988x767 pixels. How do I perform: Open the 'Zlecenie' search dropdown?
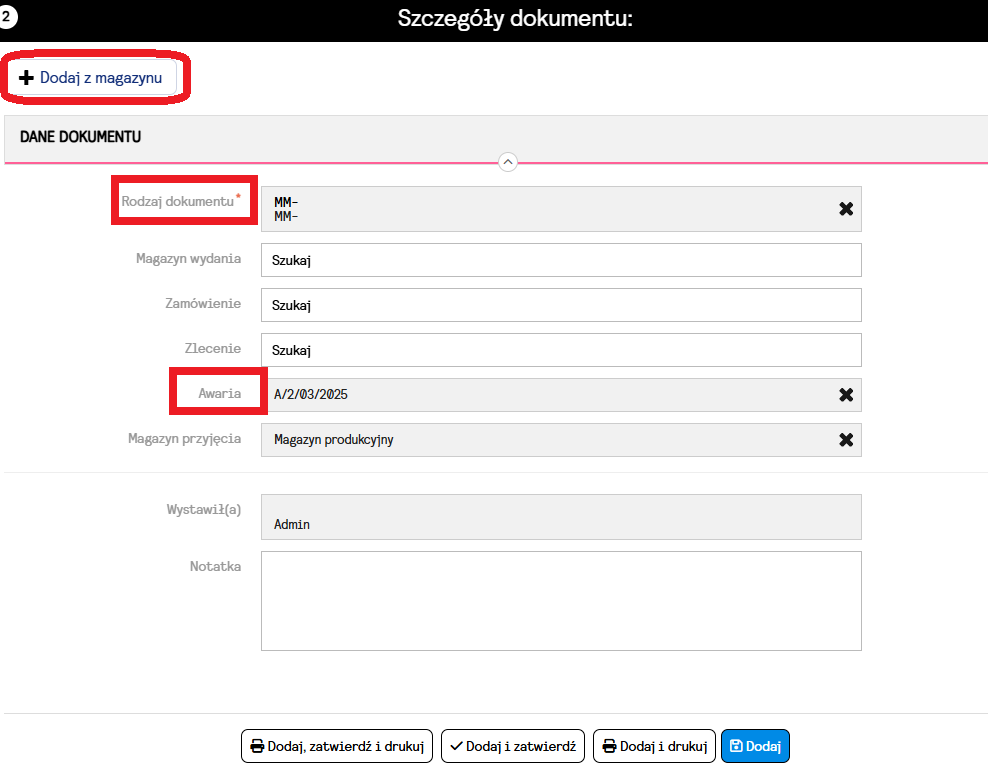pyautogui.click(x=560, y=350)
